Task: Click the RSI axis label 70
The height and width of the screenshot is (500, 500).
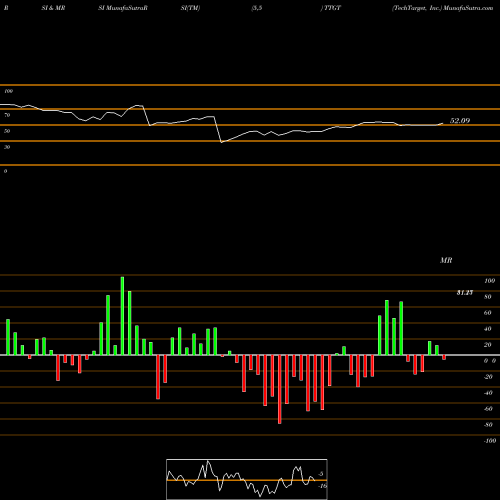Action: coord(7,115)
